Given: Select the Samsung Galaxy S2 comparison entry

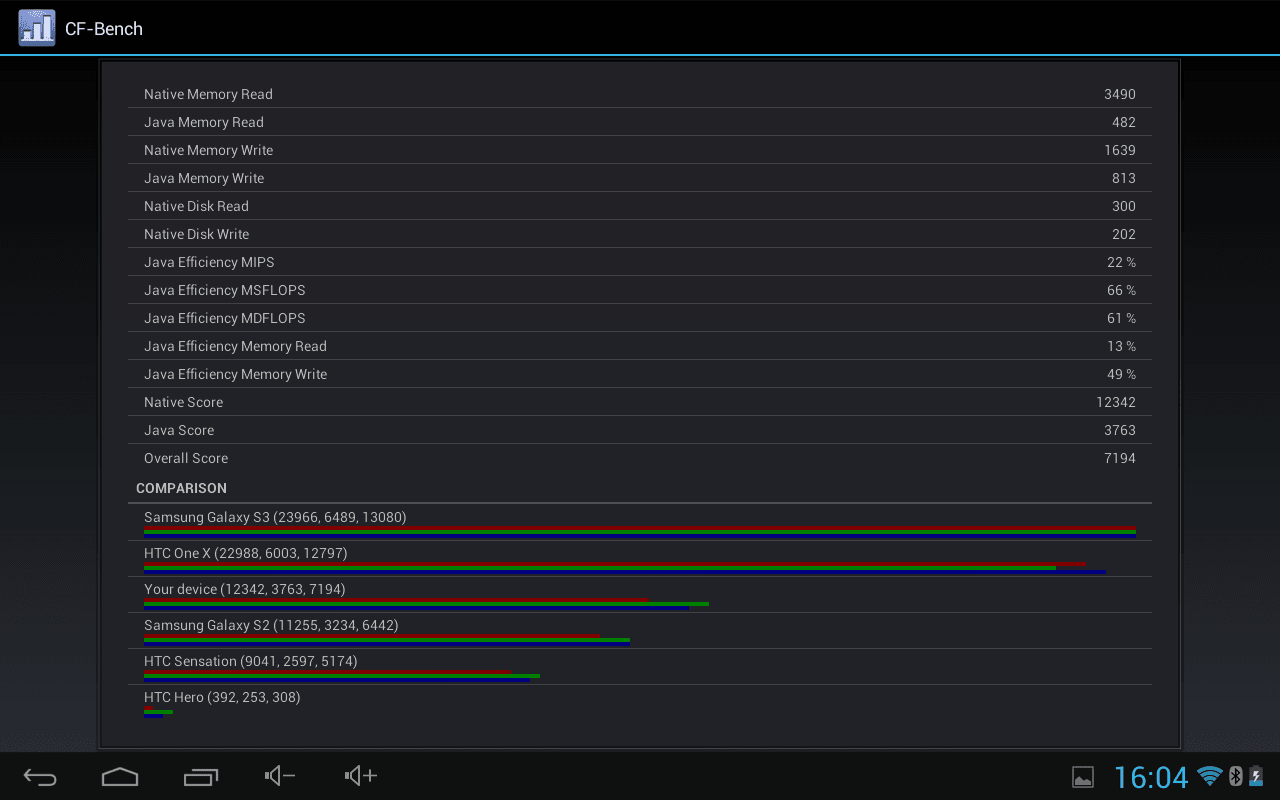Looking at the screenshot, I should coord(640,631).
